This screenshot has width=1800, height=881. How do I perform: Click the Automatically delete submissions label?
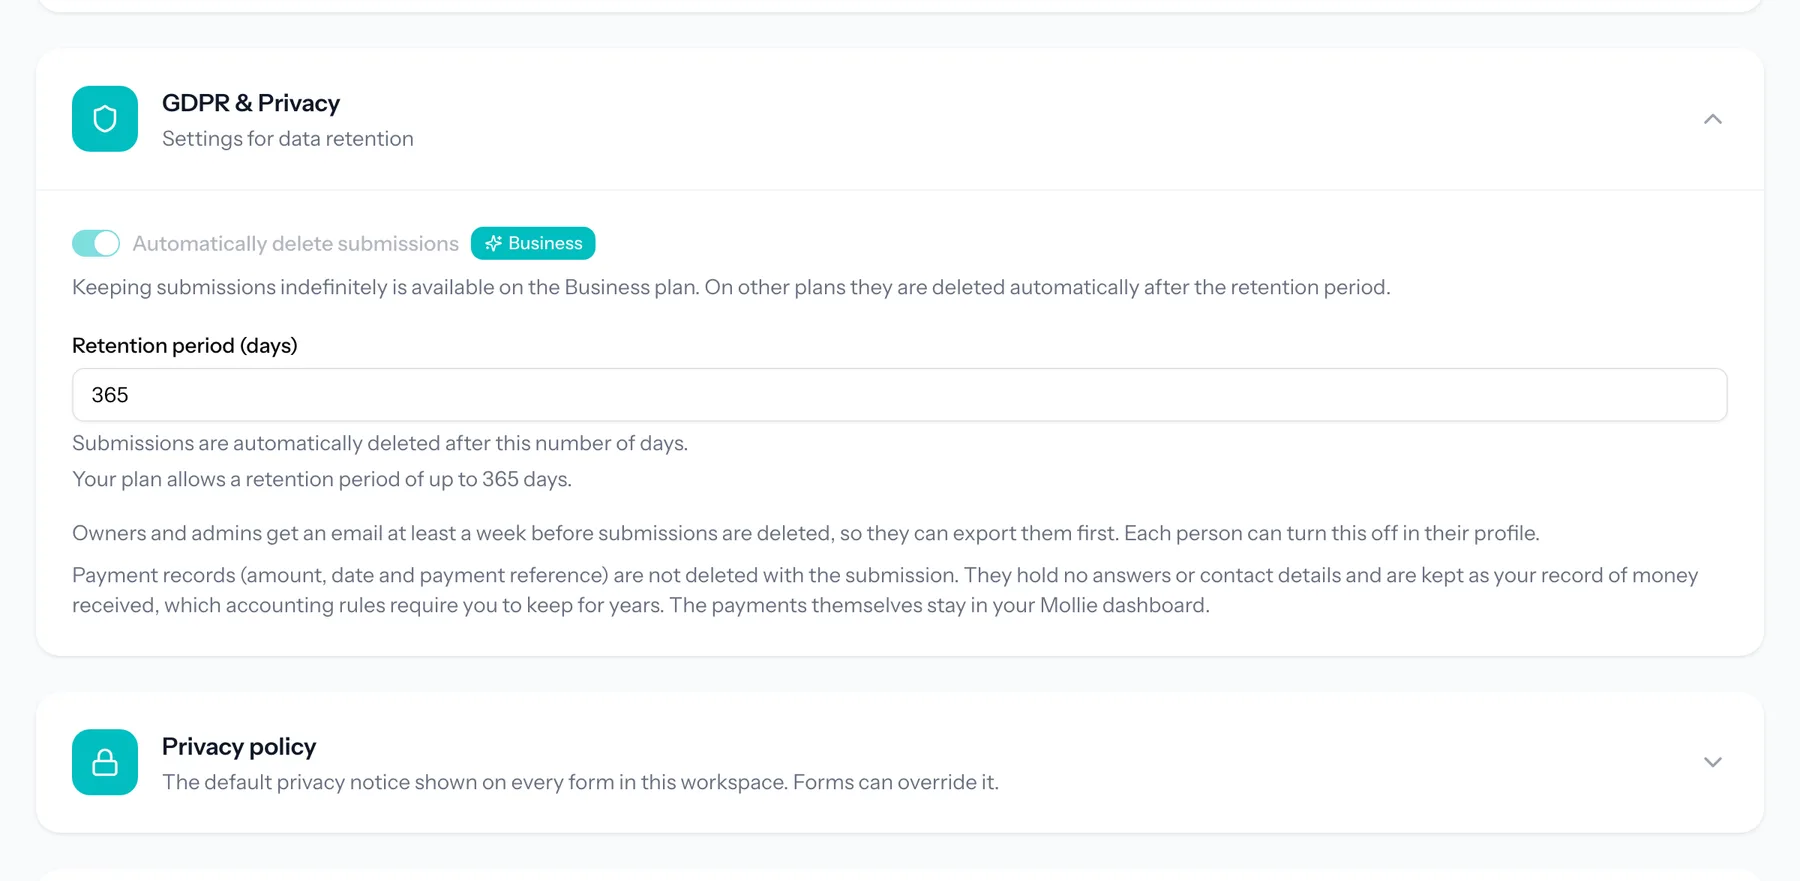pyautogui.click(x=296, y=244)
